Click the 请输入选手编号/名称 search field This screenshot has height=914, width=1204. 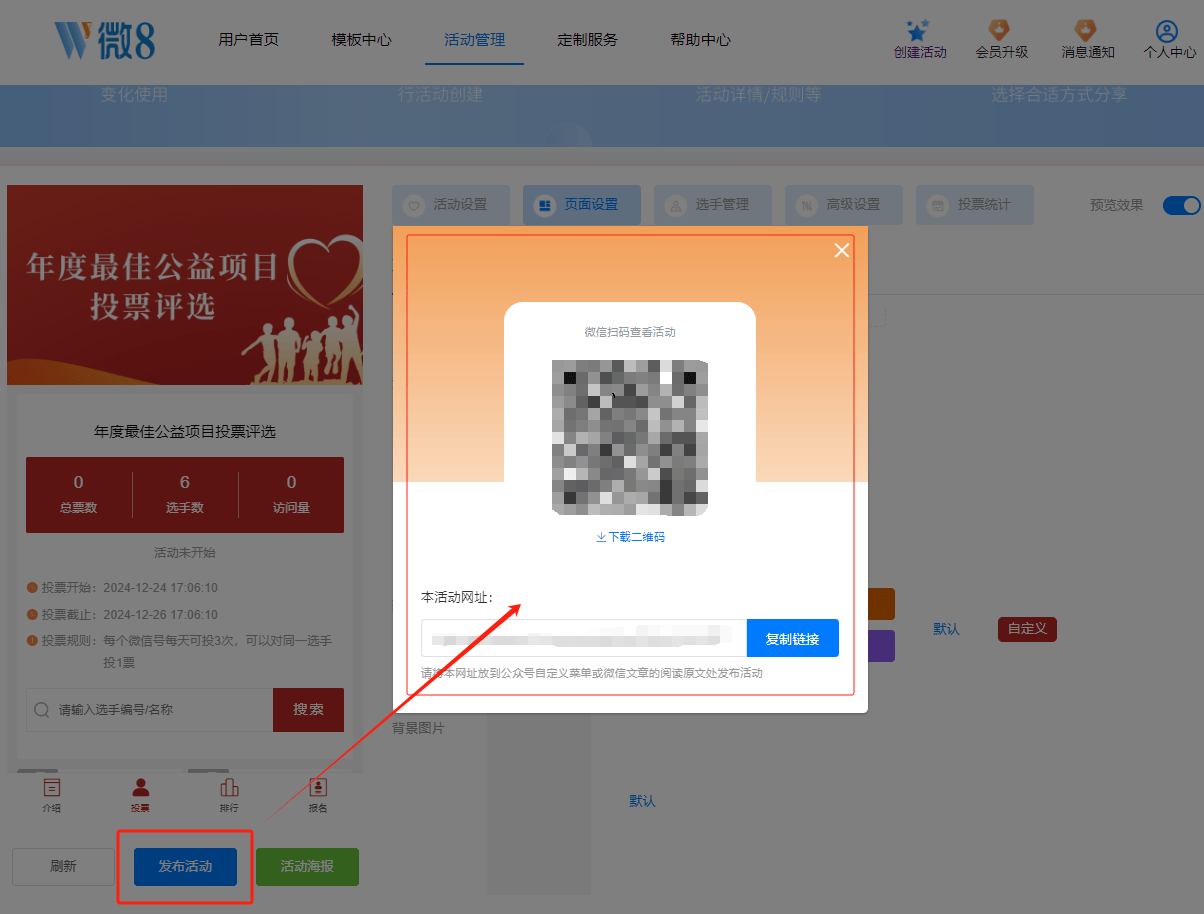point(160,710)
